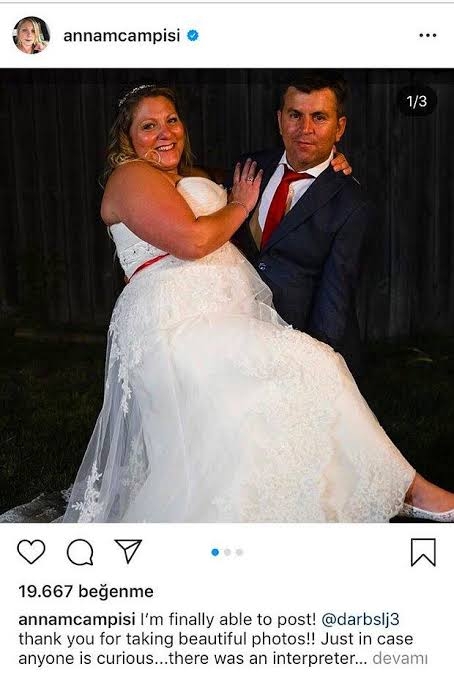Open annamcampisi username in header
This screenshot has width=454, height=675.
tap(122, 36)
